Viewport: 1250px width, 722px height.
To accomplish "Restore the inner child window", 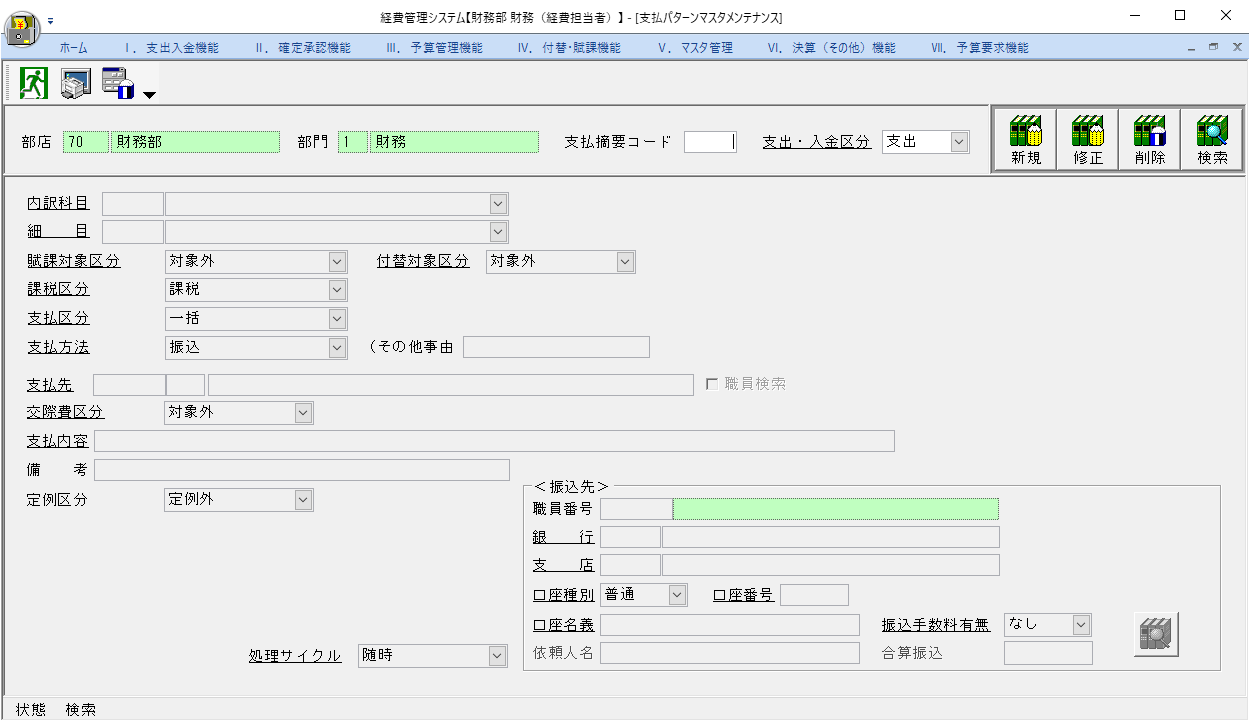I will tap(1213, 47).
